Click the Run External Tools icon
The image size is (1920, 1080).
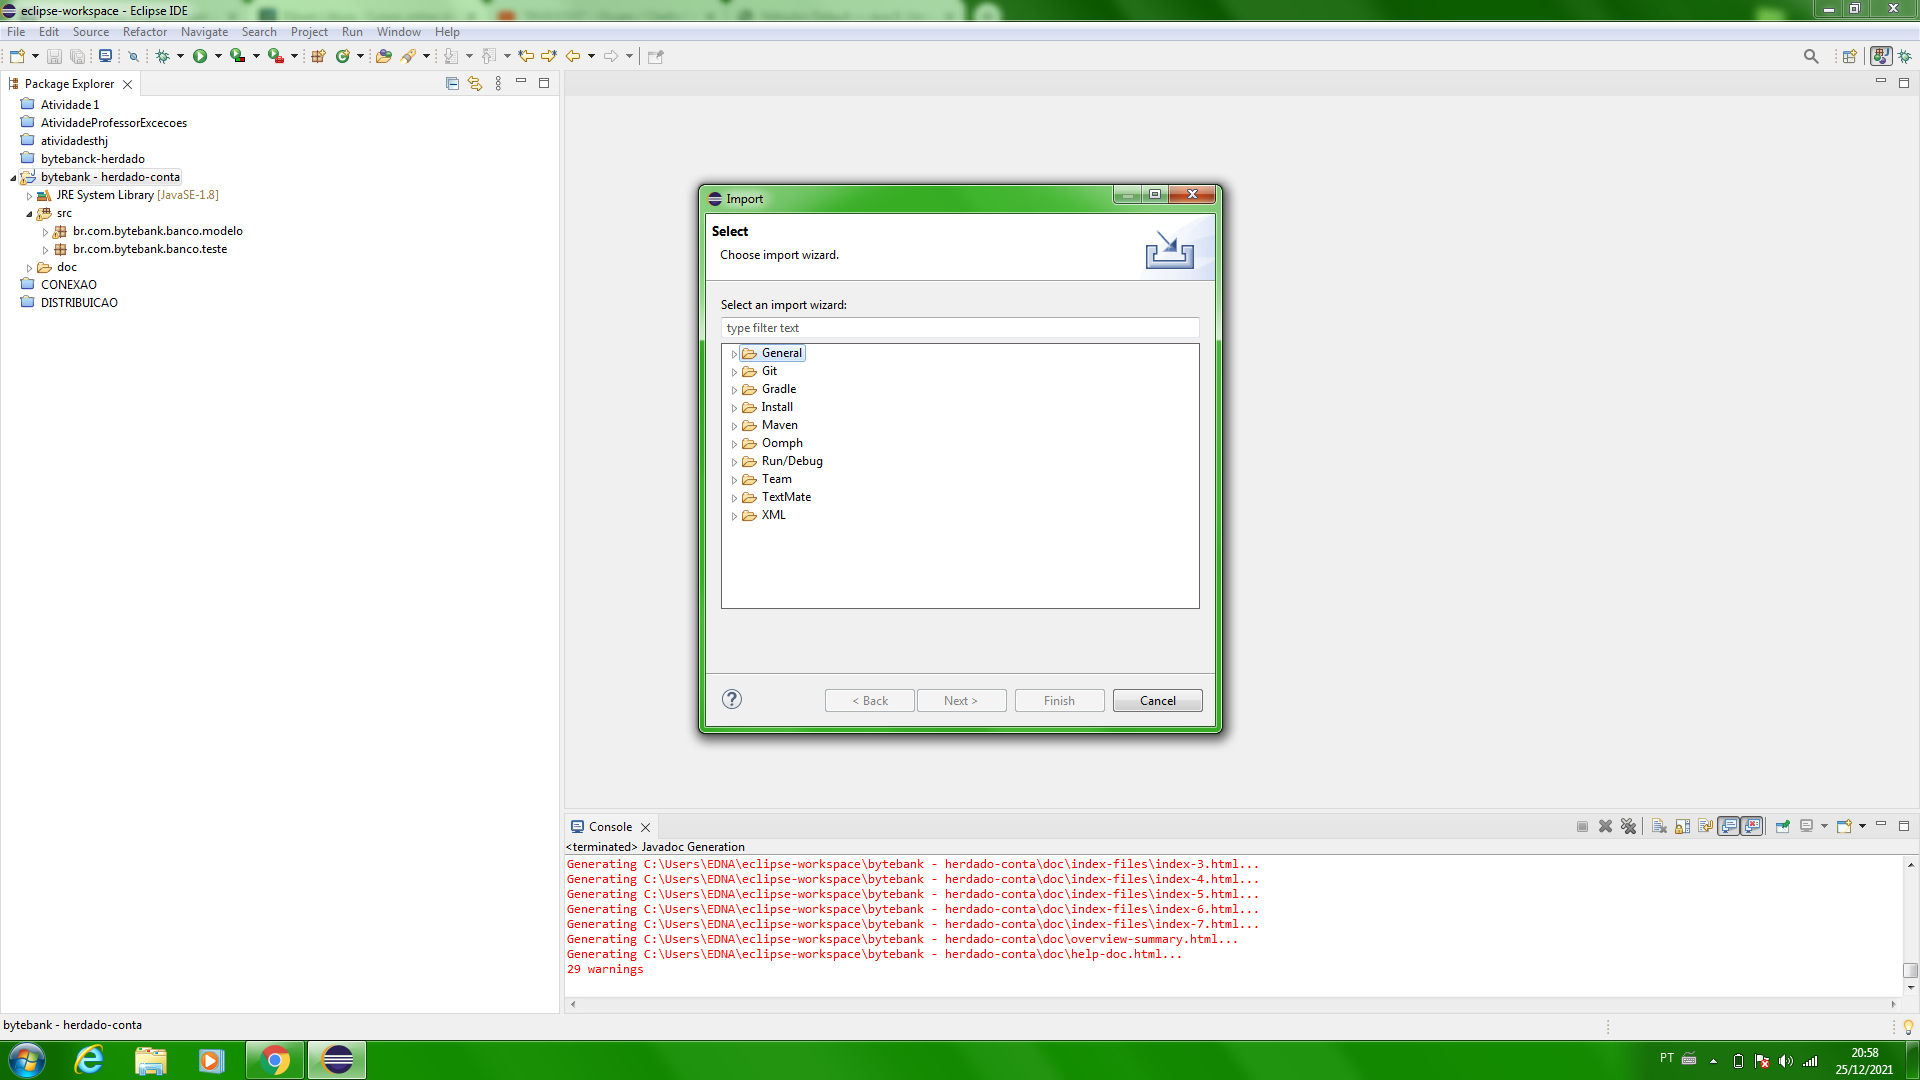click(275, 56)
